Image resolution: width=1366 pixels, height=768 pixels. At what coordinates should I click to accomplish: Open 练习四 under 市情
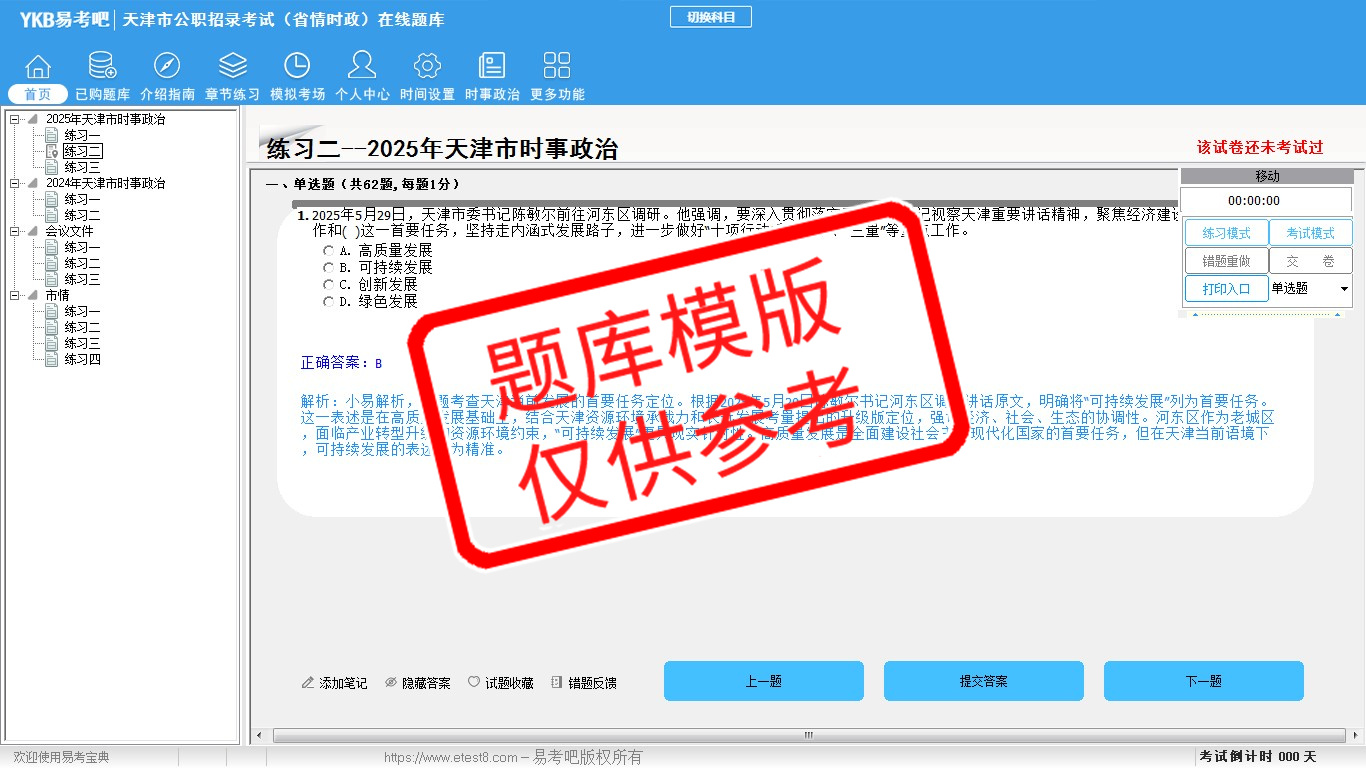[82, 359]
